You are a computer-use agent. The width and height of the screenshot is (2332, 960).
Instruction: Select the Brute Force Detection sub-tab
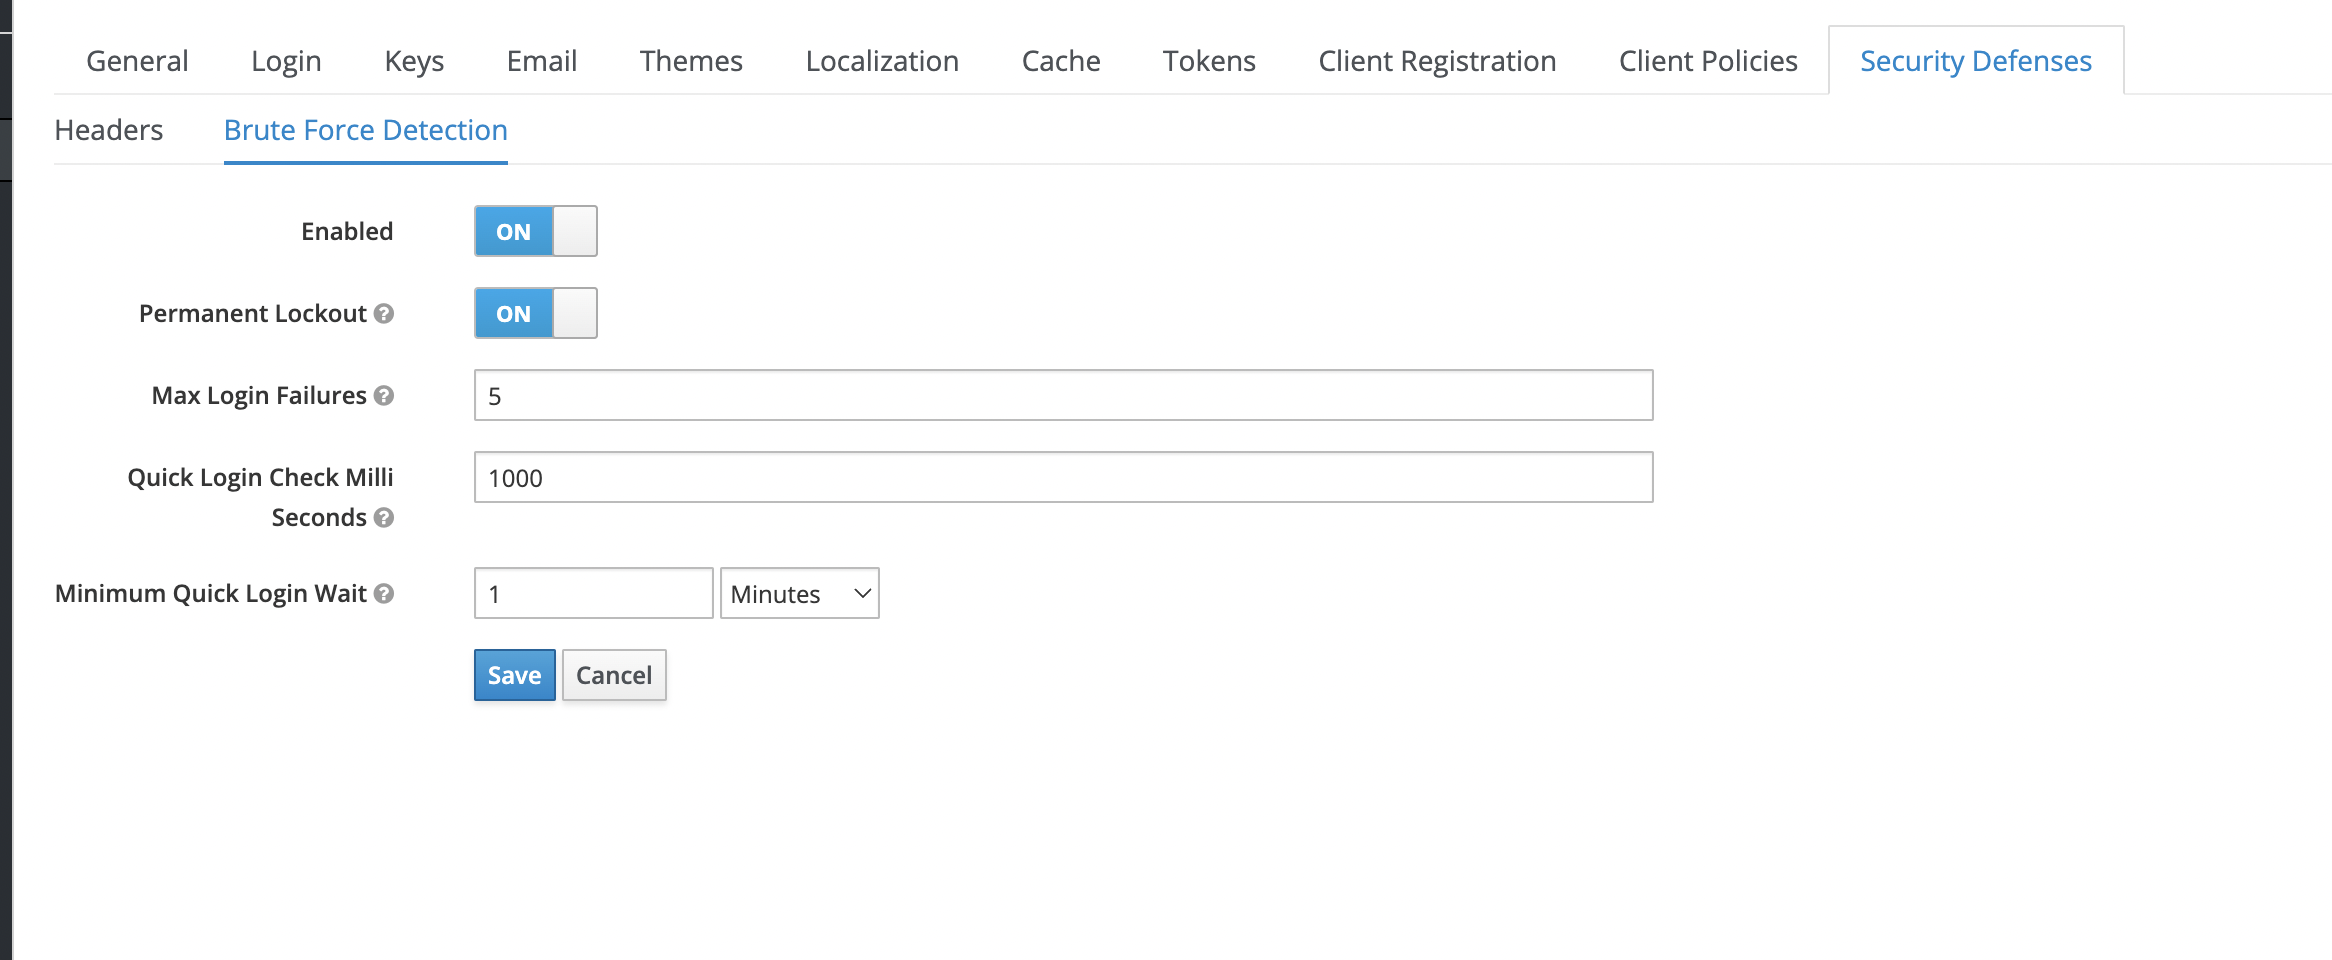click(365, 129)
